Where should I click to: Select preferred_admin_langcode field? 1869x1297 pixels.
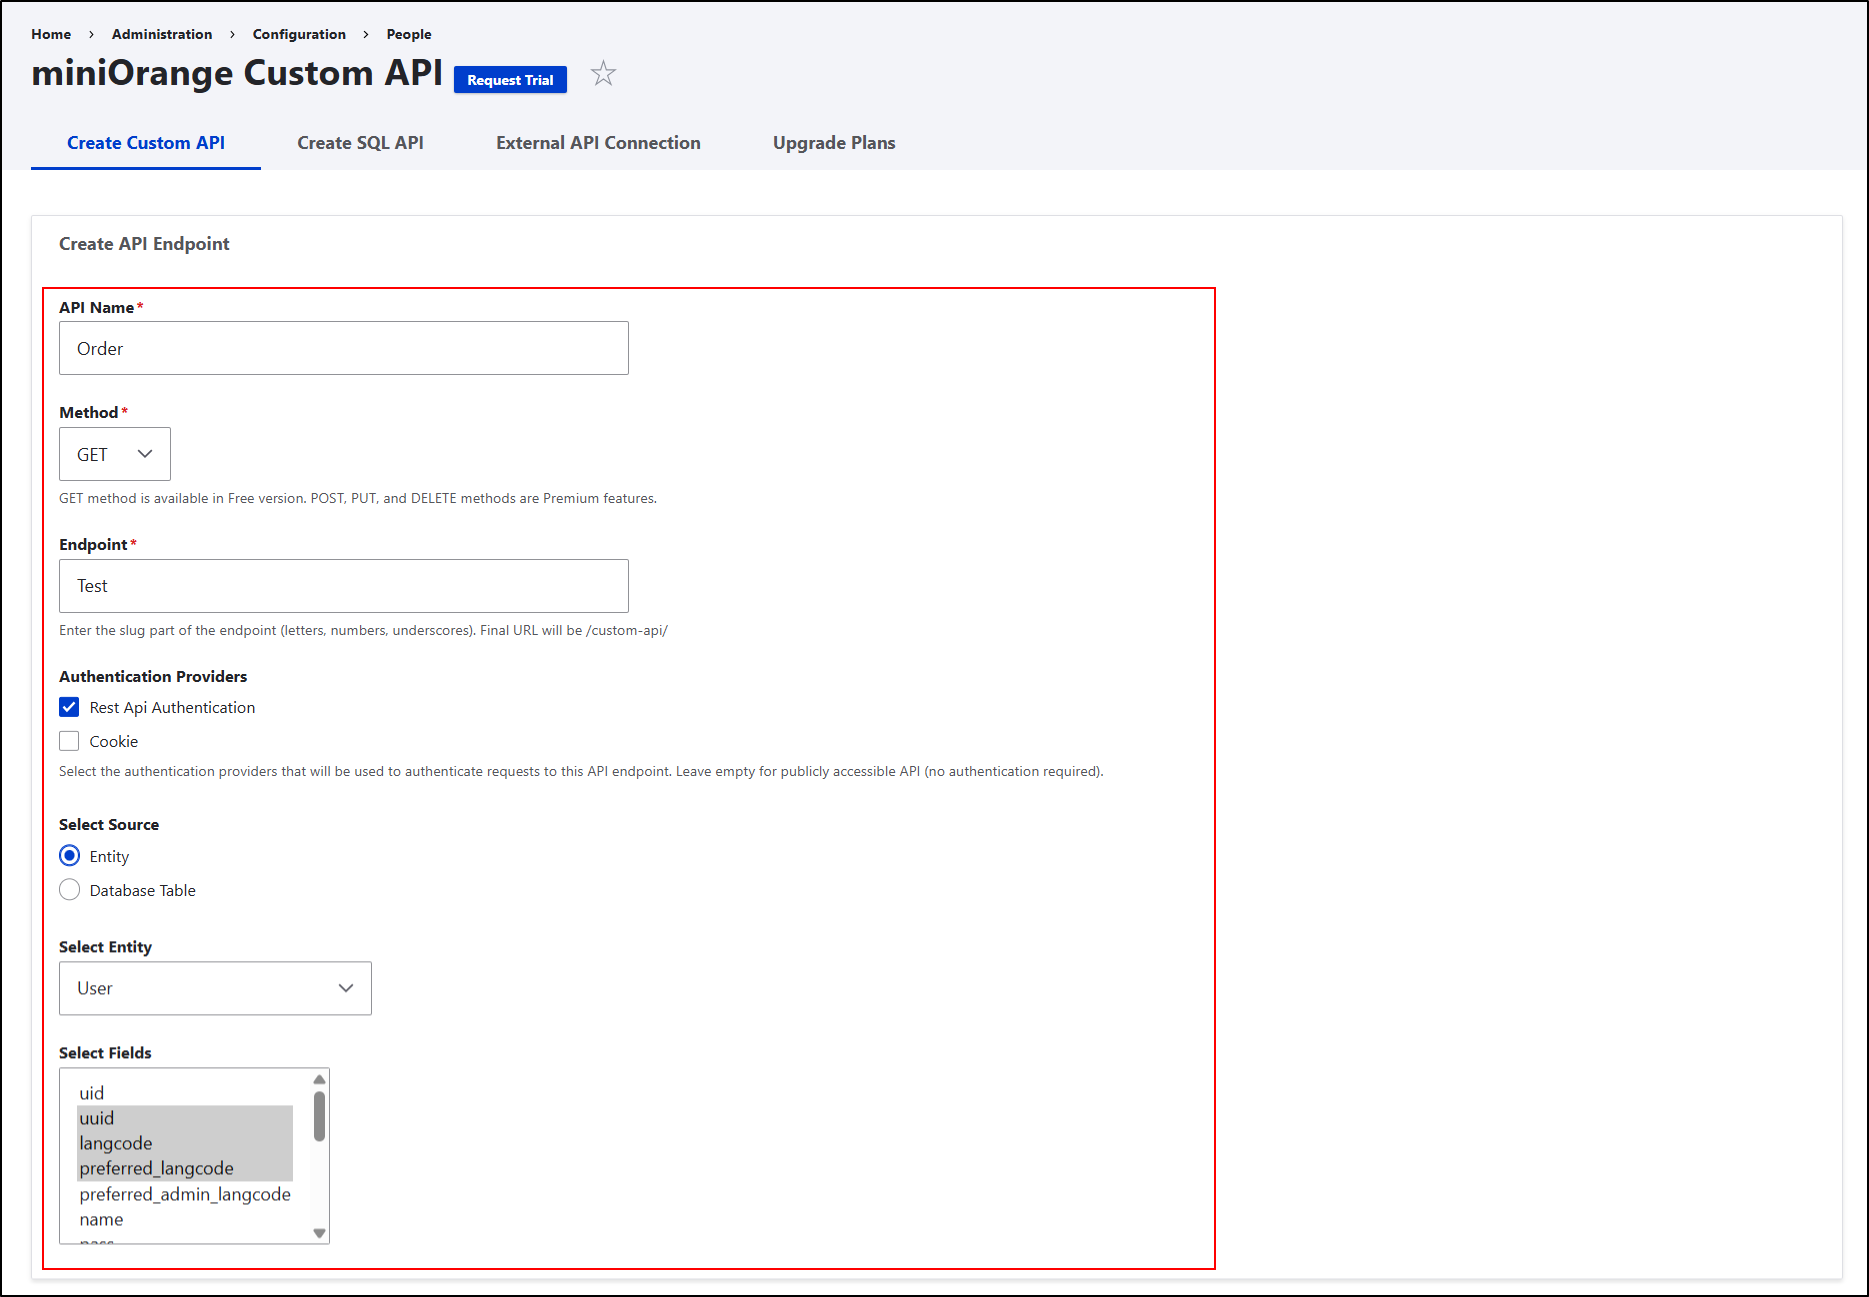185,1194
